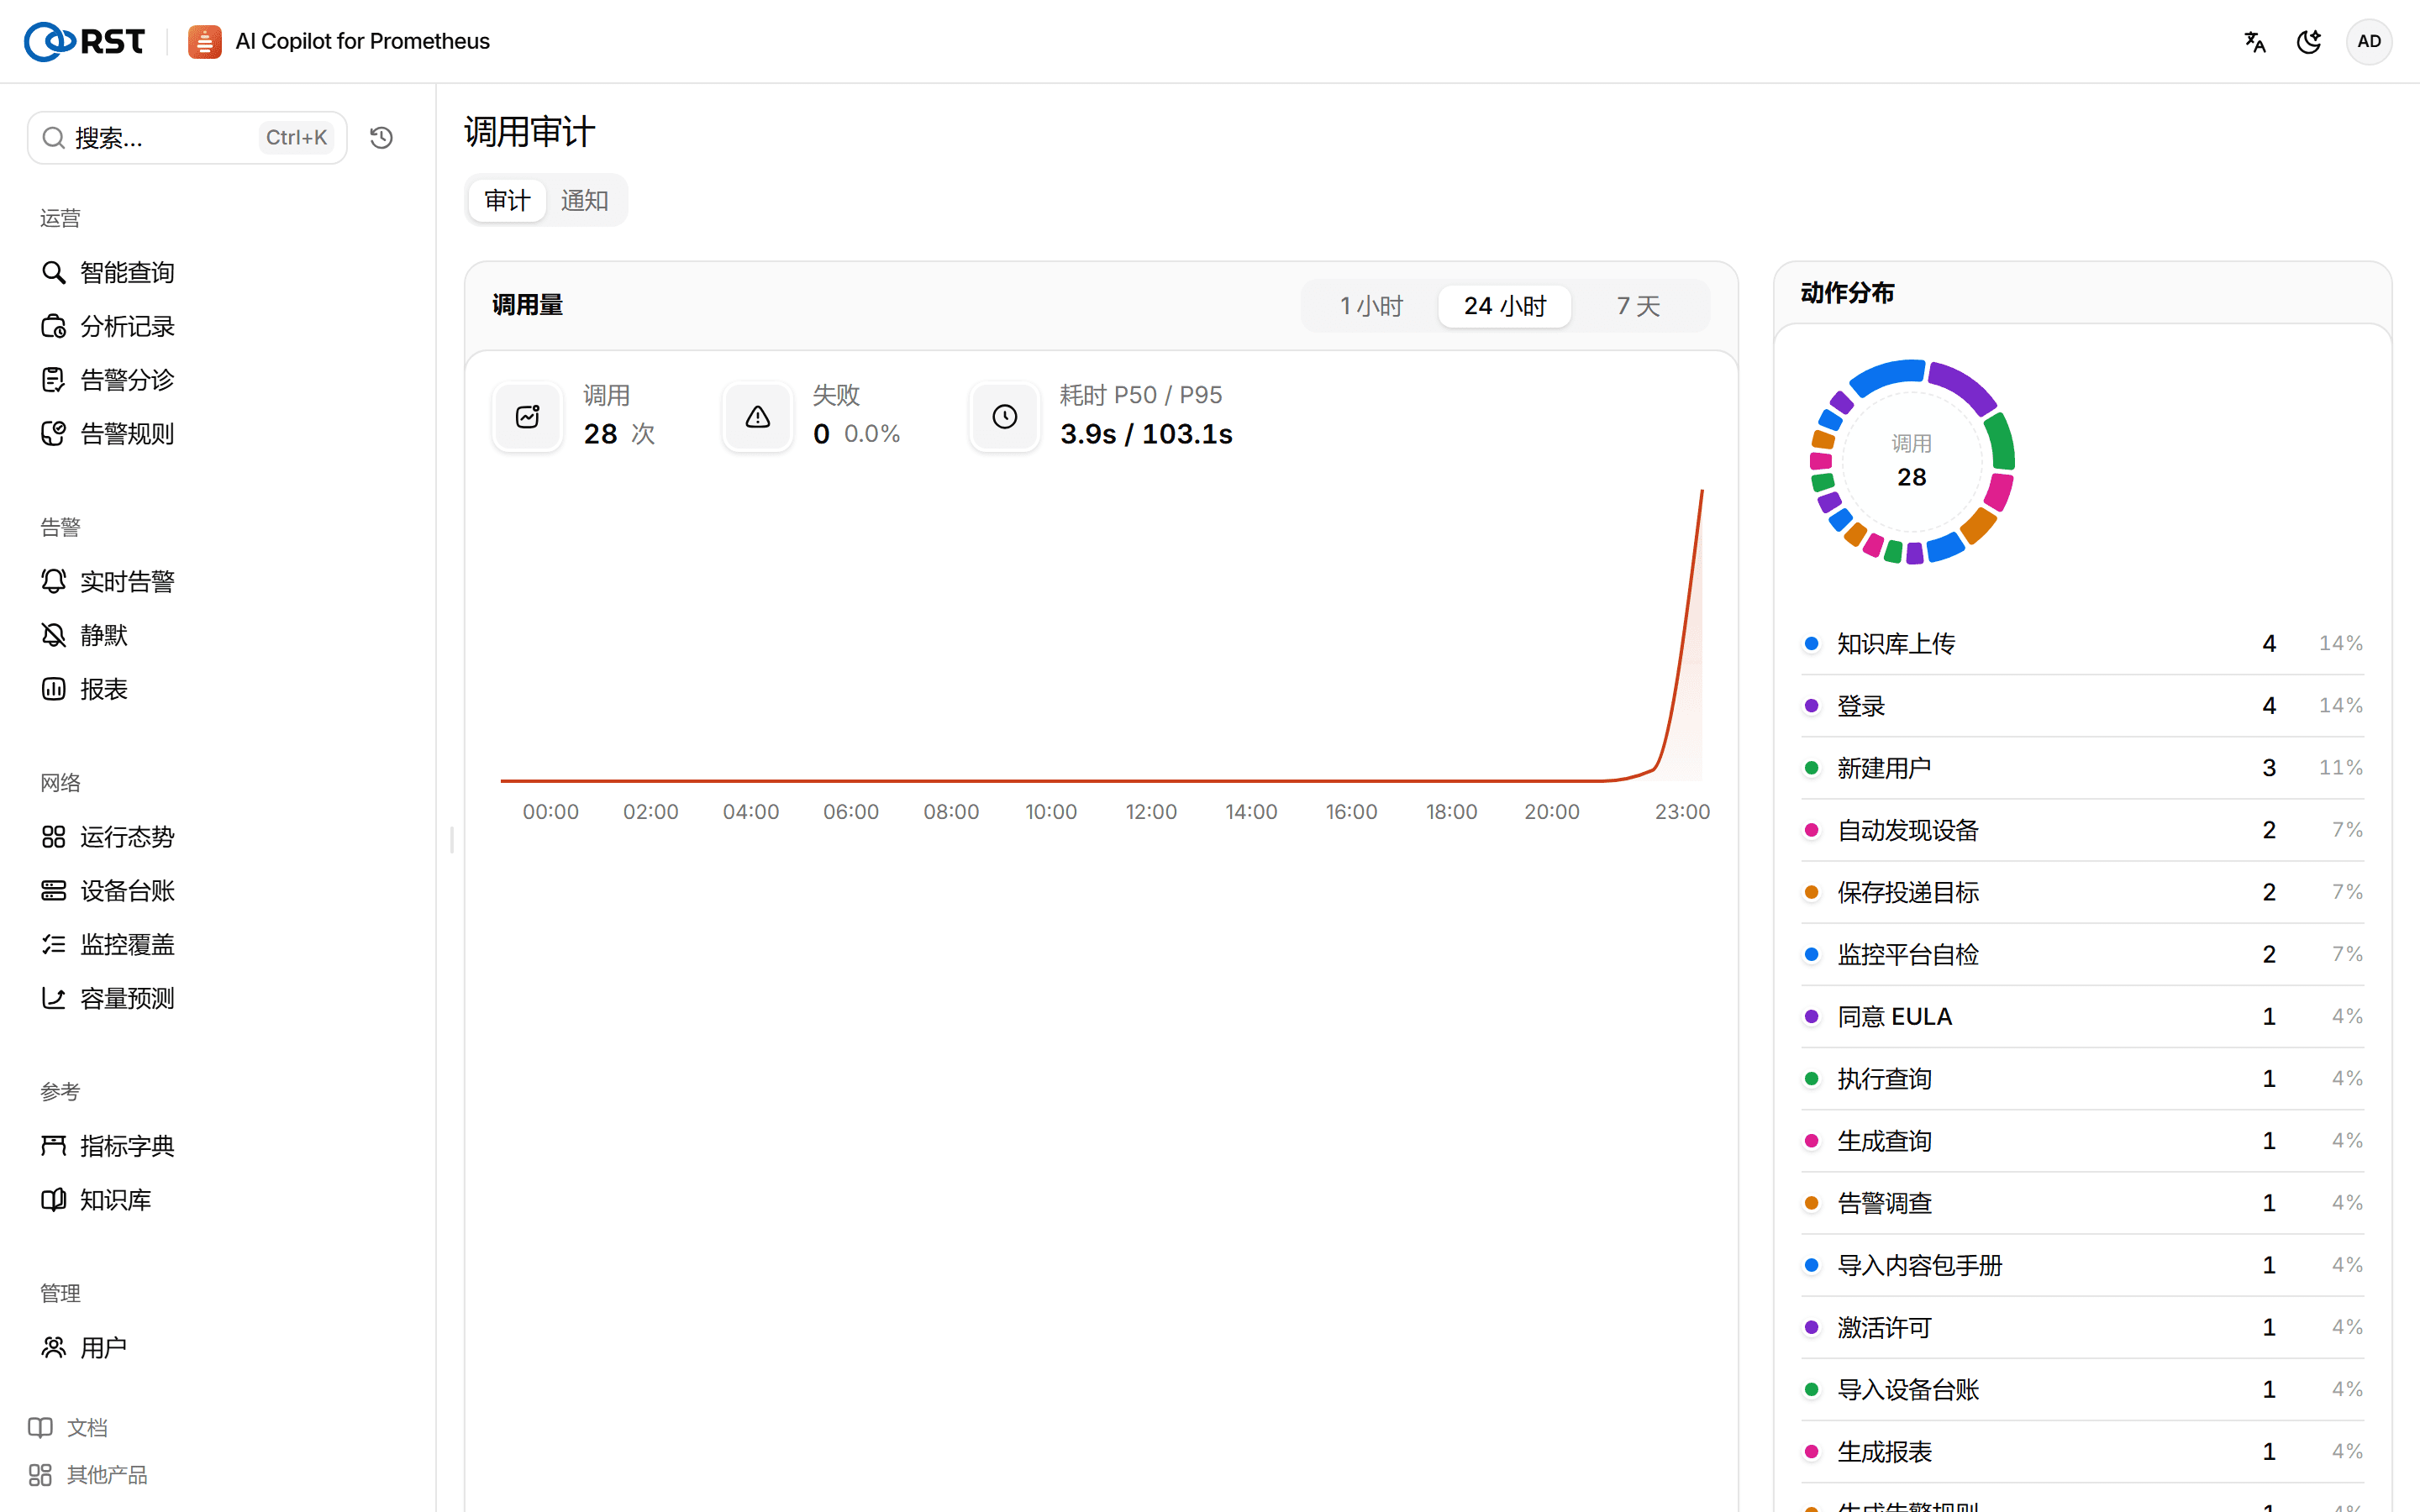This screenshot has width=2420, height=1512.
Task: Click the 调用 stat card icon
Action: click(527, 417)
